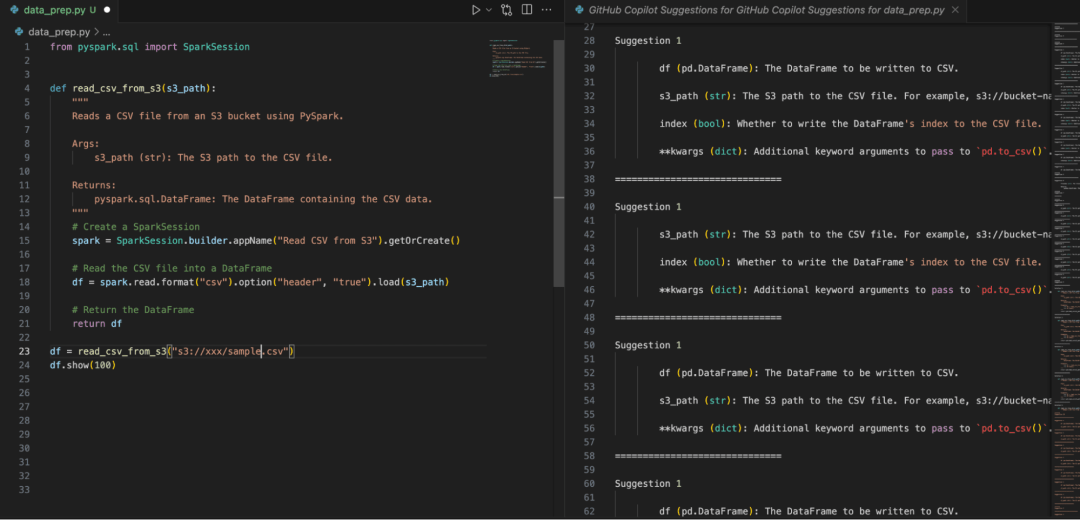Screen dimensions: 1080x520
Task: Click the 'Args:' docstring line
Action: tap(85, 143)
